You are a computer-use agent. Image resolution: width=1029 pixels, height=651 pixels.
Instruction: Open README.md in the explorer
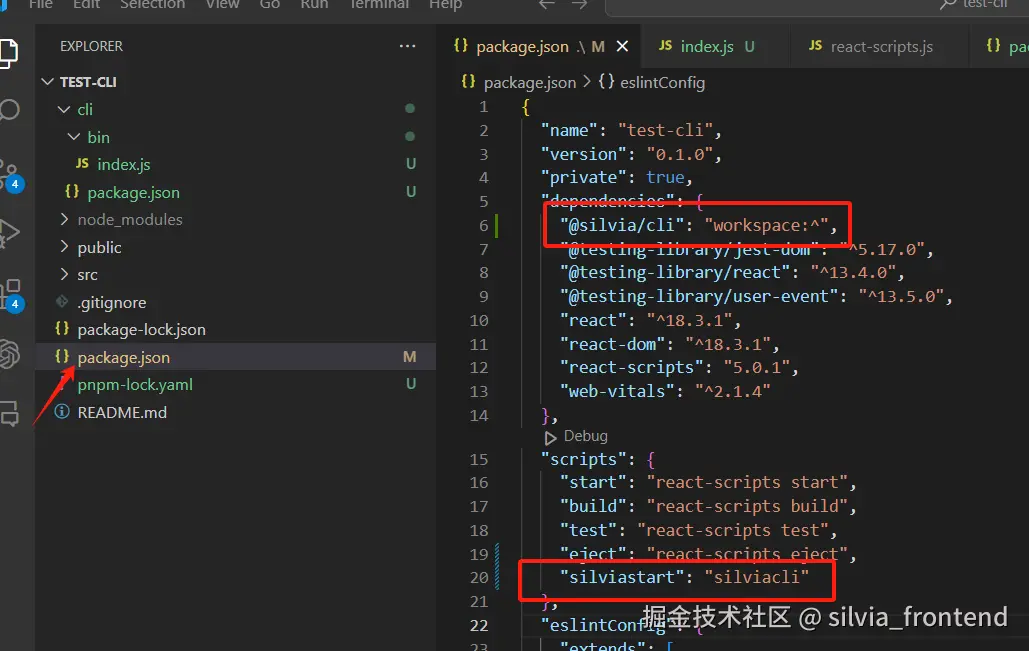click(x=122, y=413)
